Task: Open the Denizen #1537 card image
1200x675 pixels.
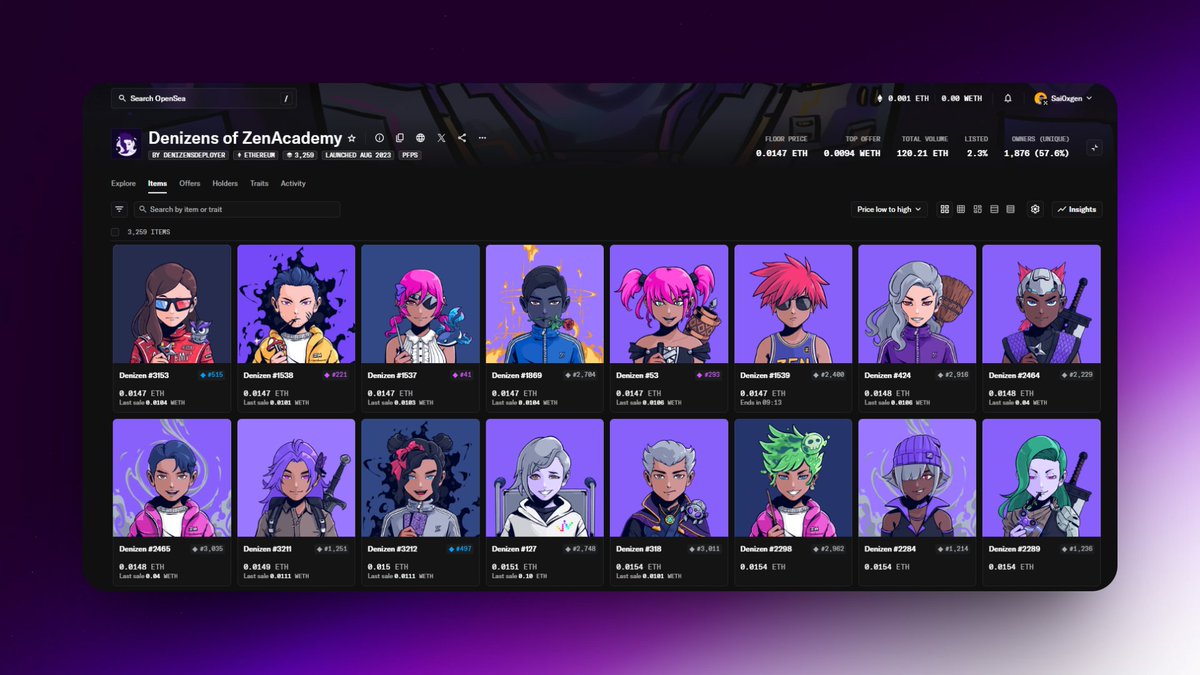Action: click(420, 304)
